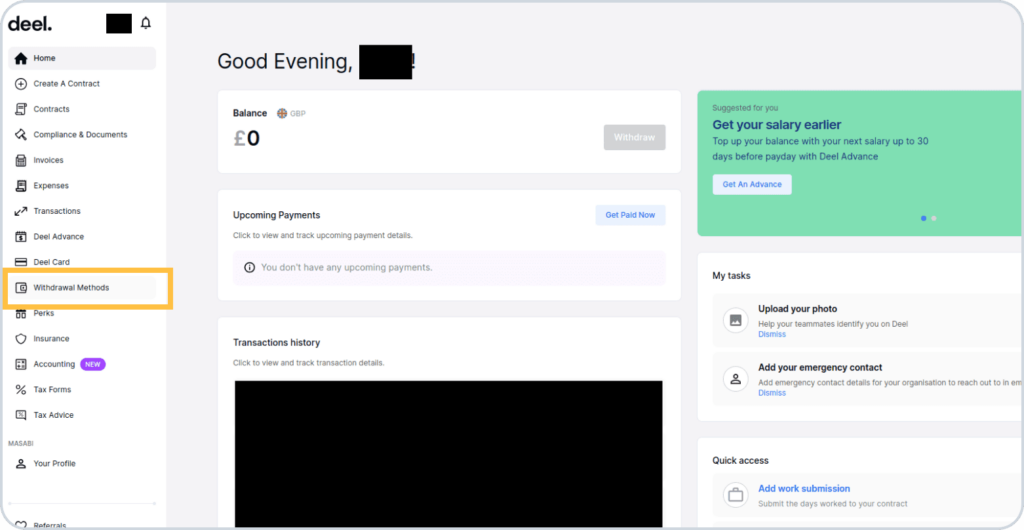Click the Get your salary earlier heading
Viewport: 1024px width, 530px height.
(x=776, y=125)
